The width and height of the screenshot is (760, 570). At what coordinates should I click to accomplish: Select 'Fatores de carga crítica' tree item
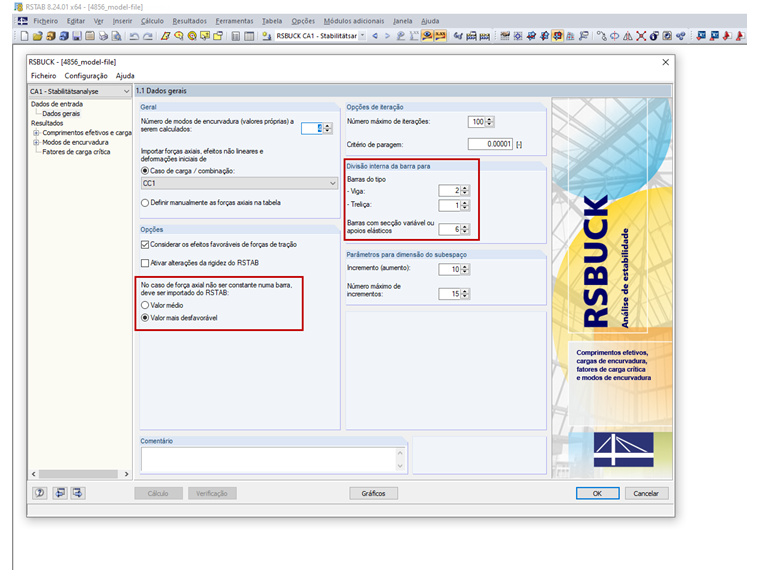coord(76,152)
